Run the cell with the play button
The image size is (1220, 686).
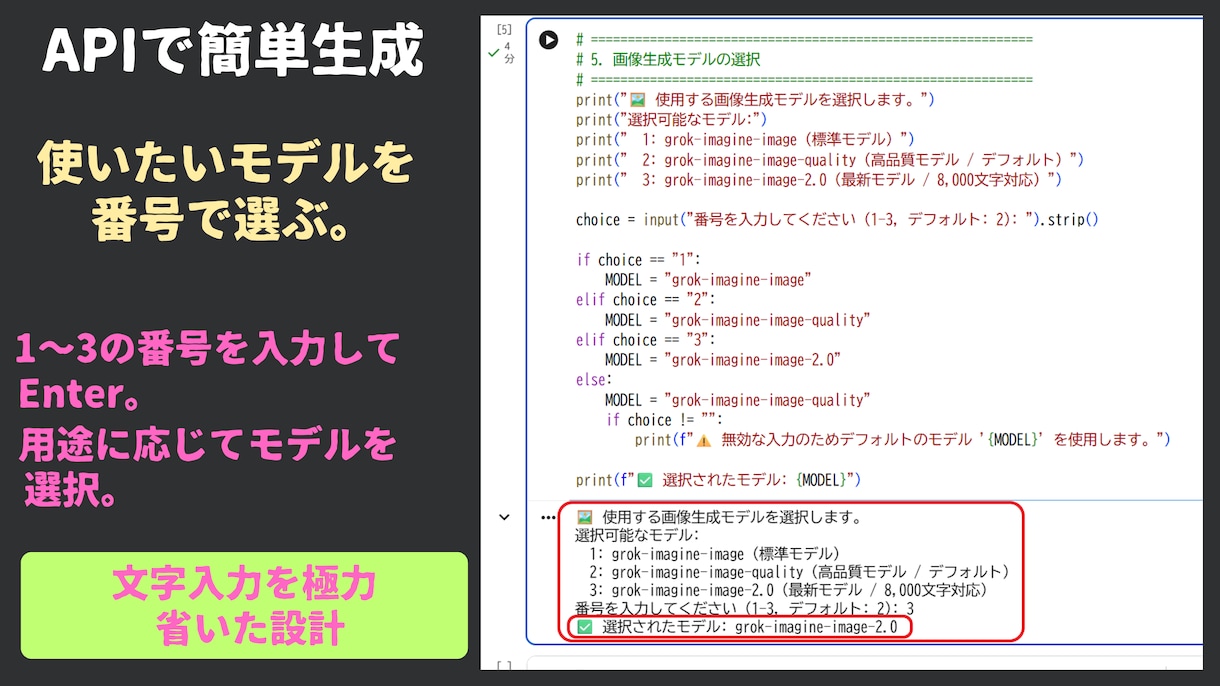pos(548,40)
